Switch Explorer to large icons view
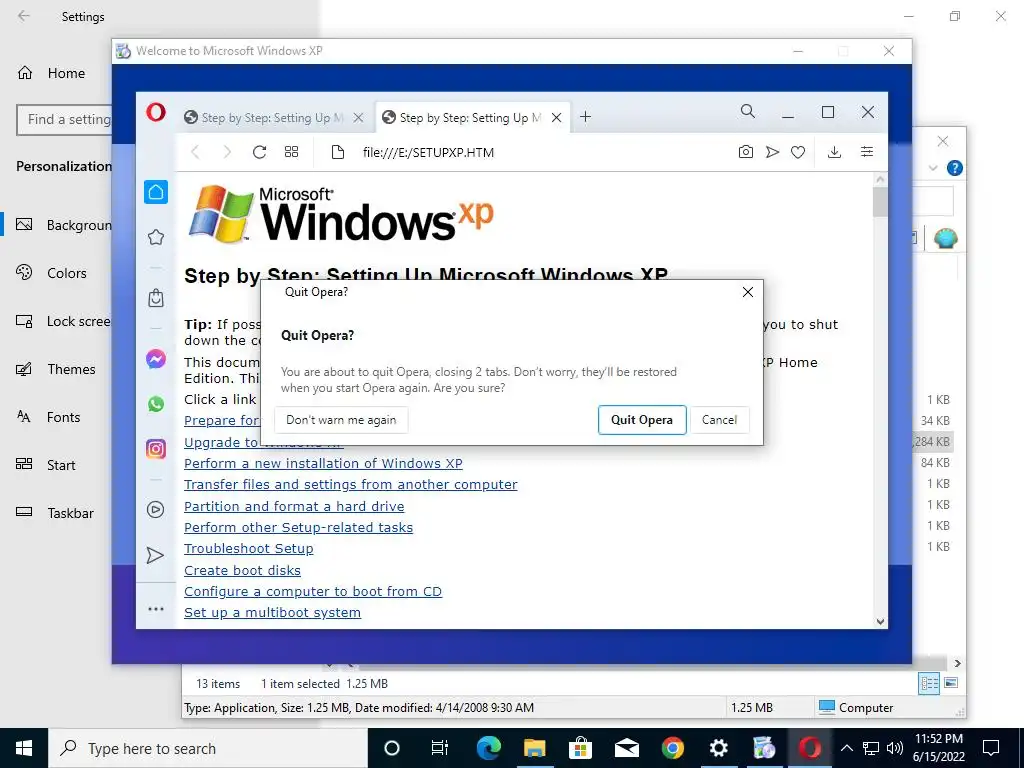This screenshot has height=768, width=1024. 952,683
